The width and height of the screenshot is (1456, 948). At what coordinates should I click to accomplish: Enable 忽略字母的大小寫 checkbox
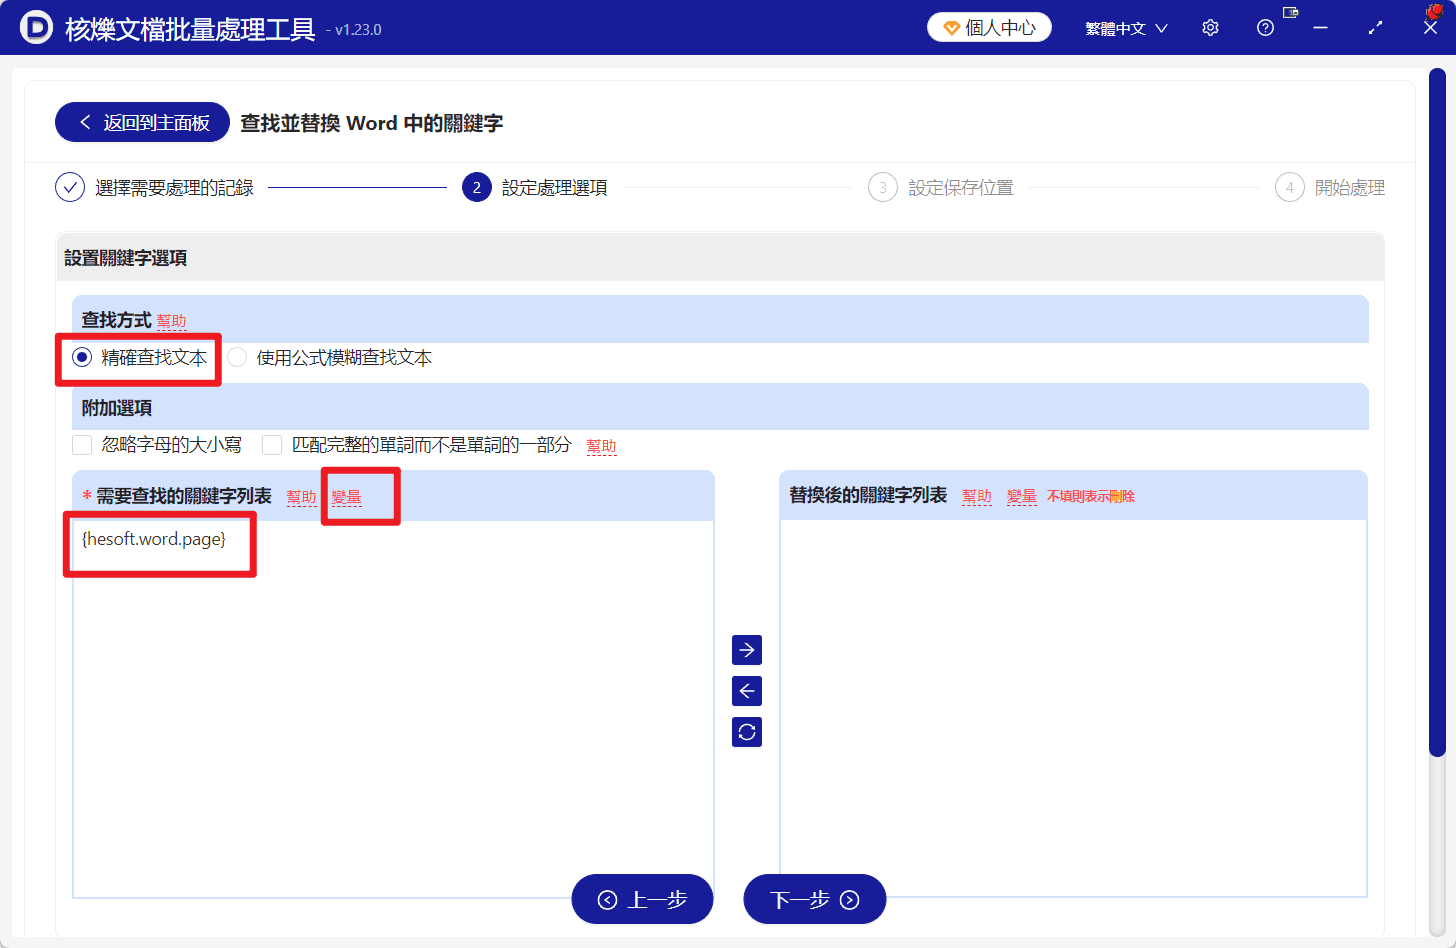coord(82,444)
